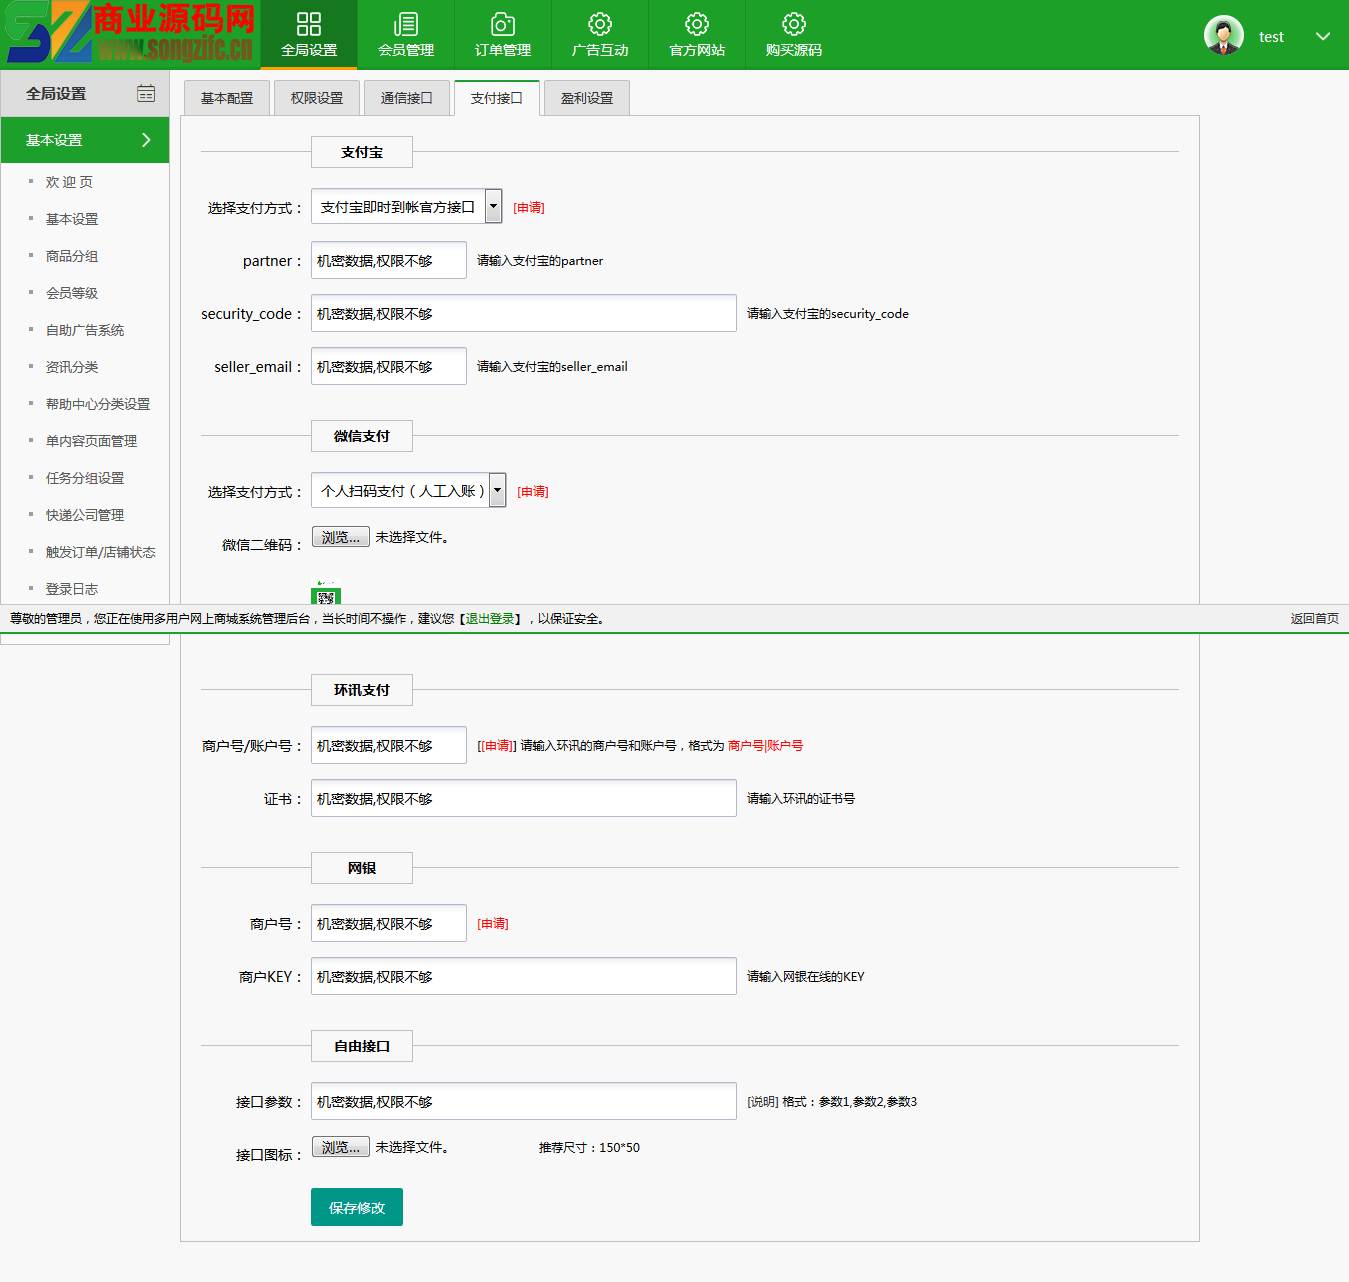Click the 订单管理 camera icon

[x=503, y=24]
